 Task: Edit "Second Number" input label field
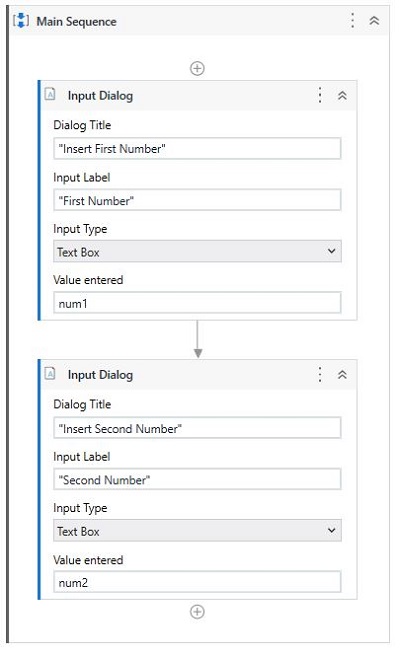[197, 480]
